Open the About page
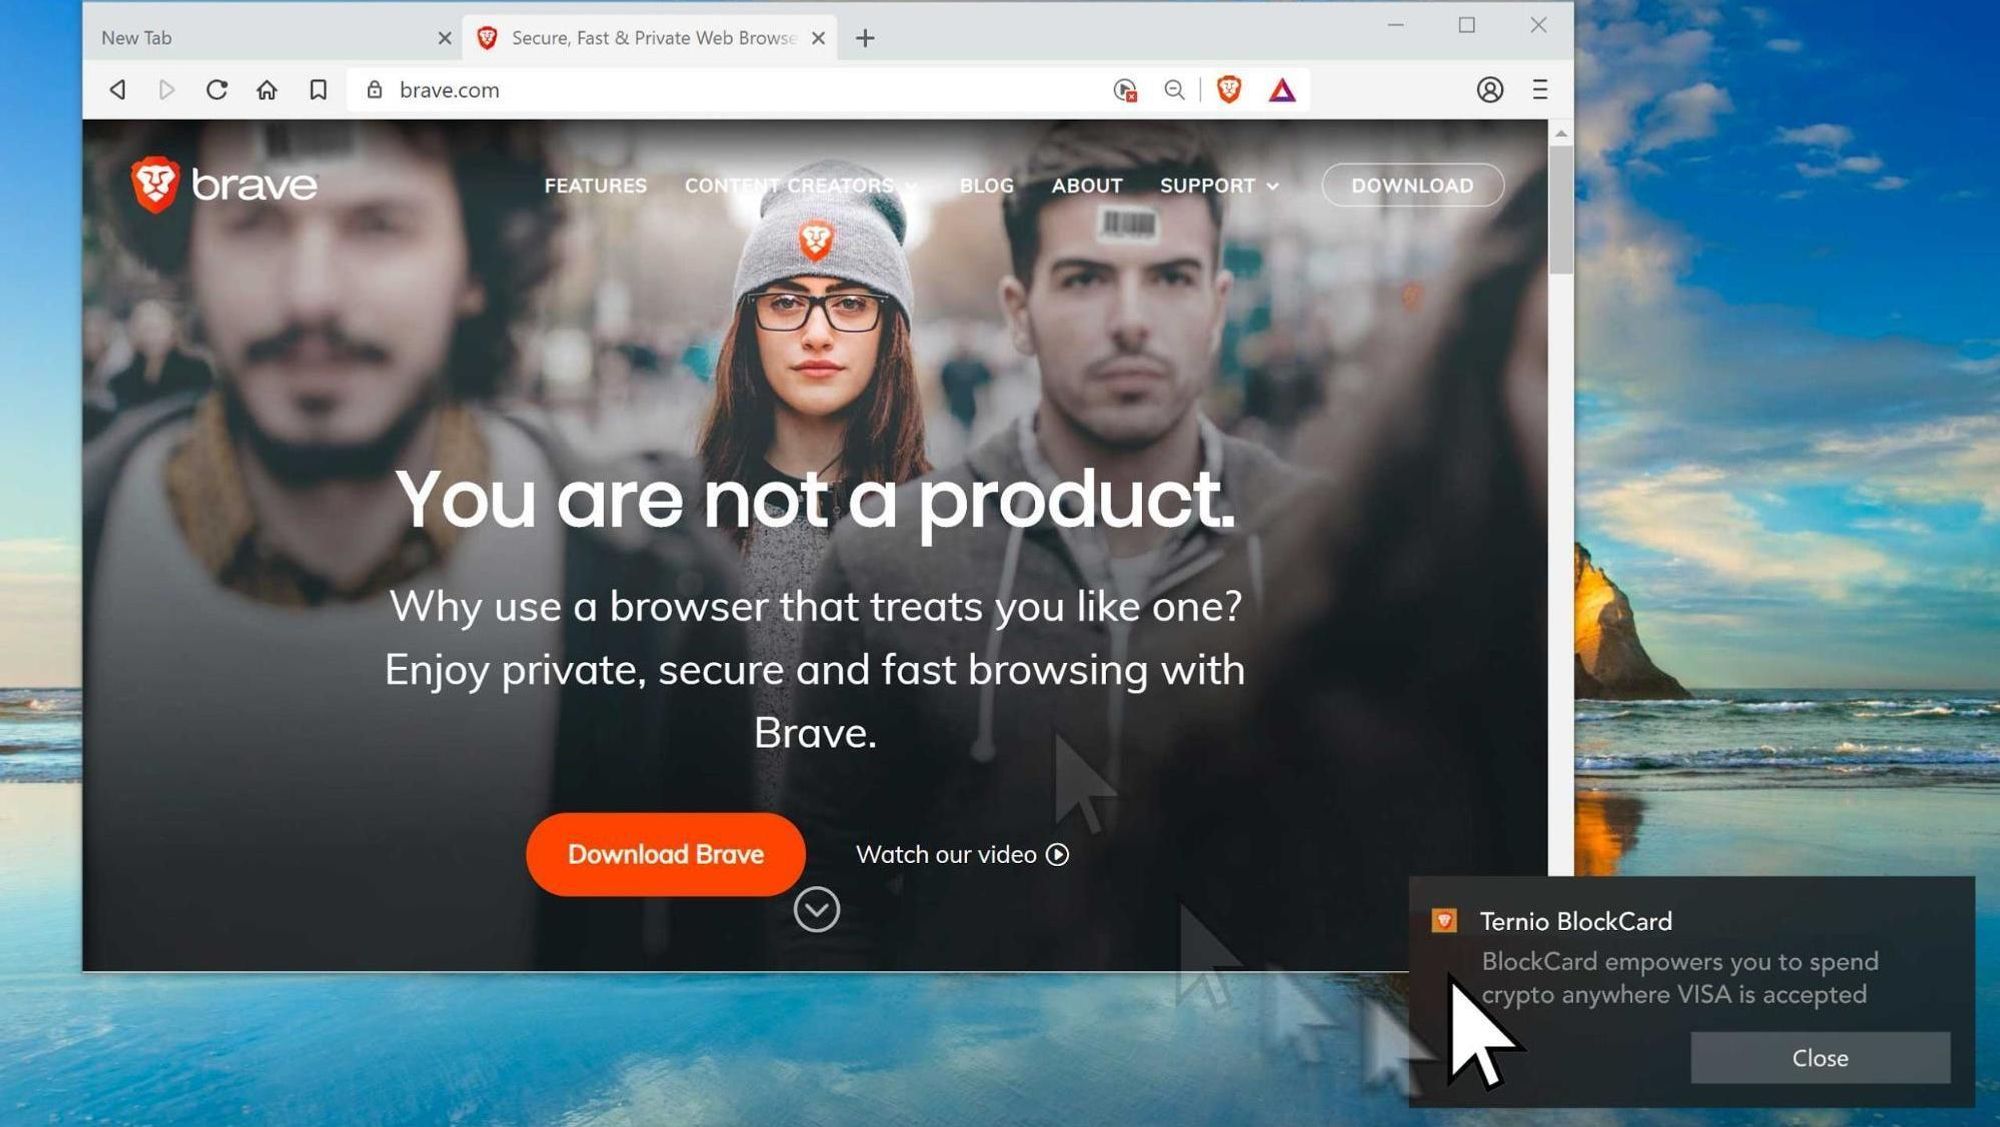Viewport: 2000px width, 1127px height. 1087,184
